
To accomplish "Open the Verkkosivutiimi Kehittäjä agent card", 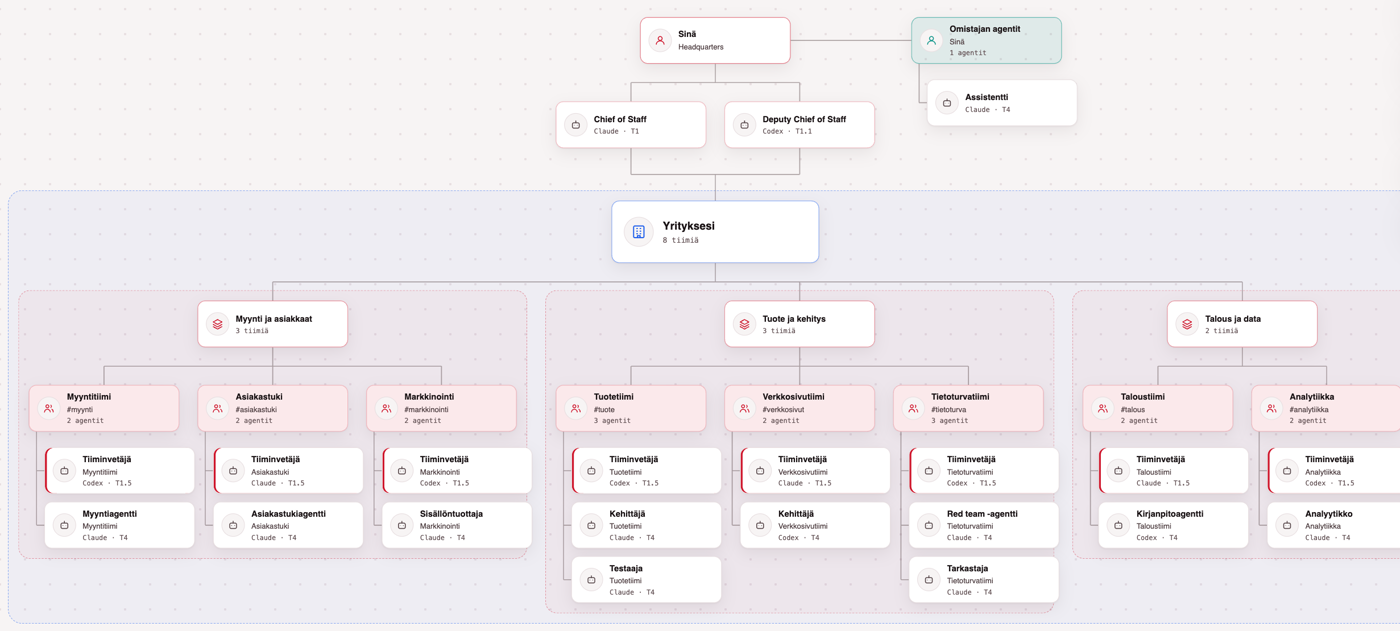I will pyautogui.click(x=815, y=525).
